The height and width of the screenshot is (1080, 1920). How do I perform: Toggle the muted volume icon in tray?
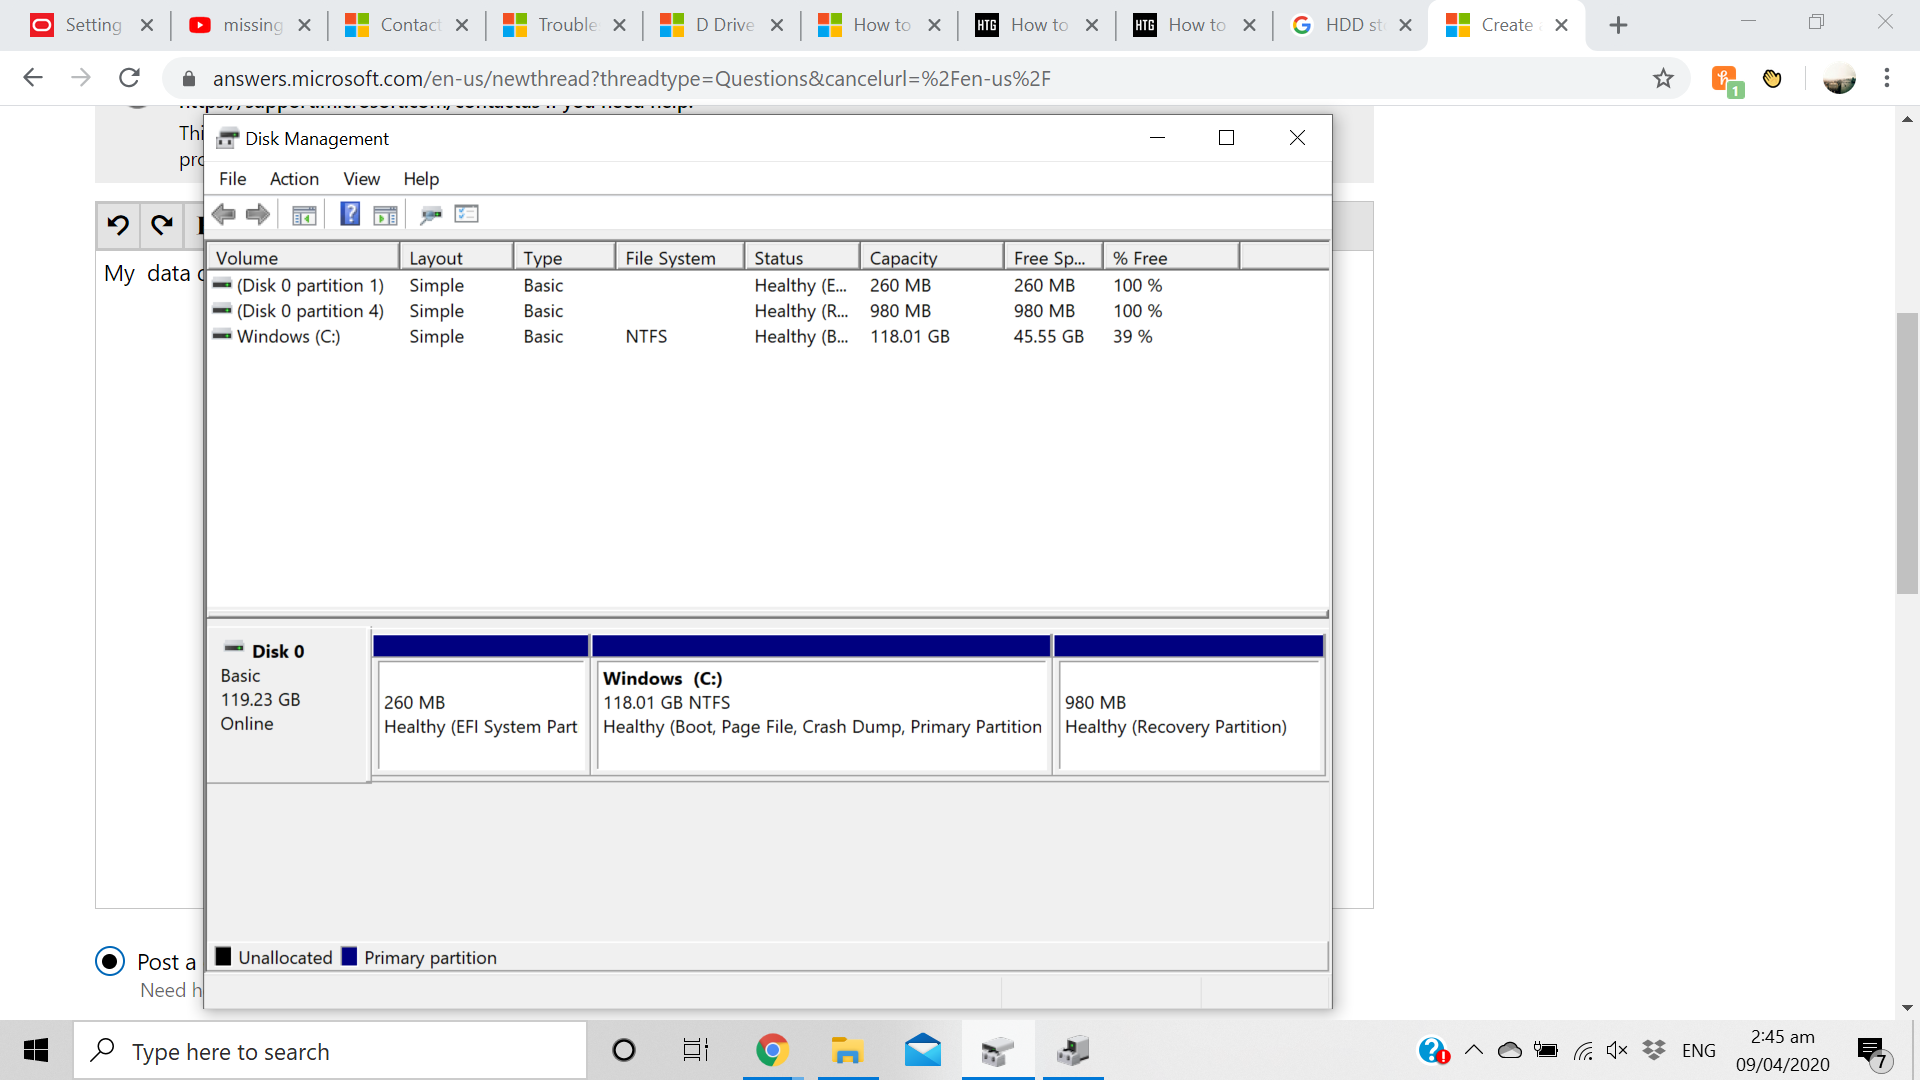pos(1616,1050)
